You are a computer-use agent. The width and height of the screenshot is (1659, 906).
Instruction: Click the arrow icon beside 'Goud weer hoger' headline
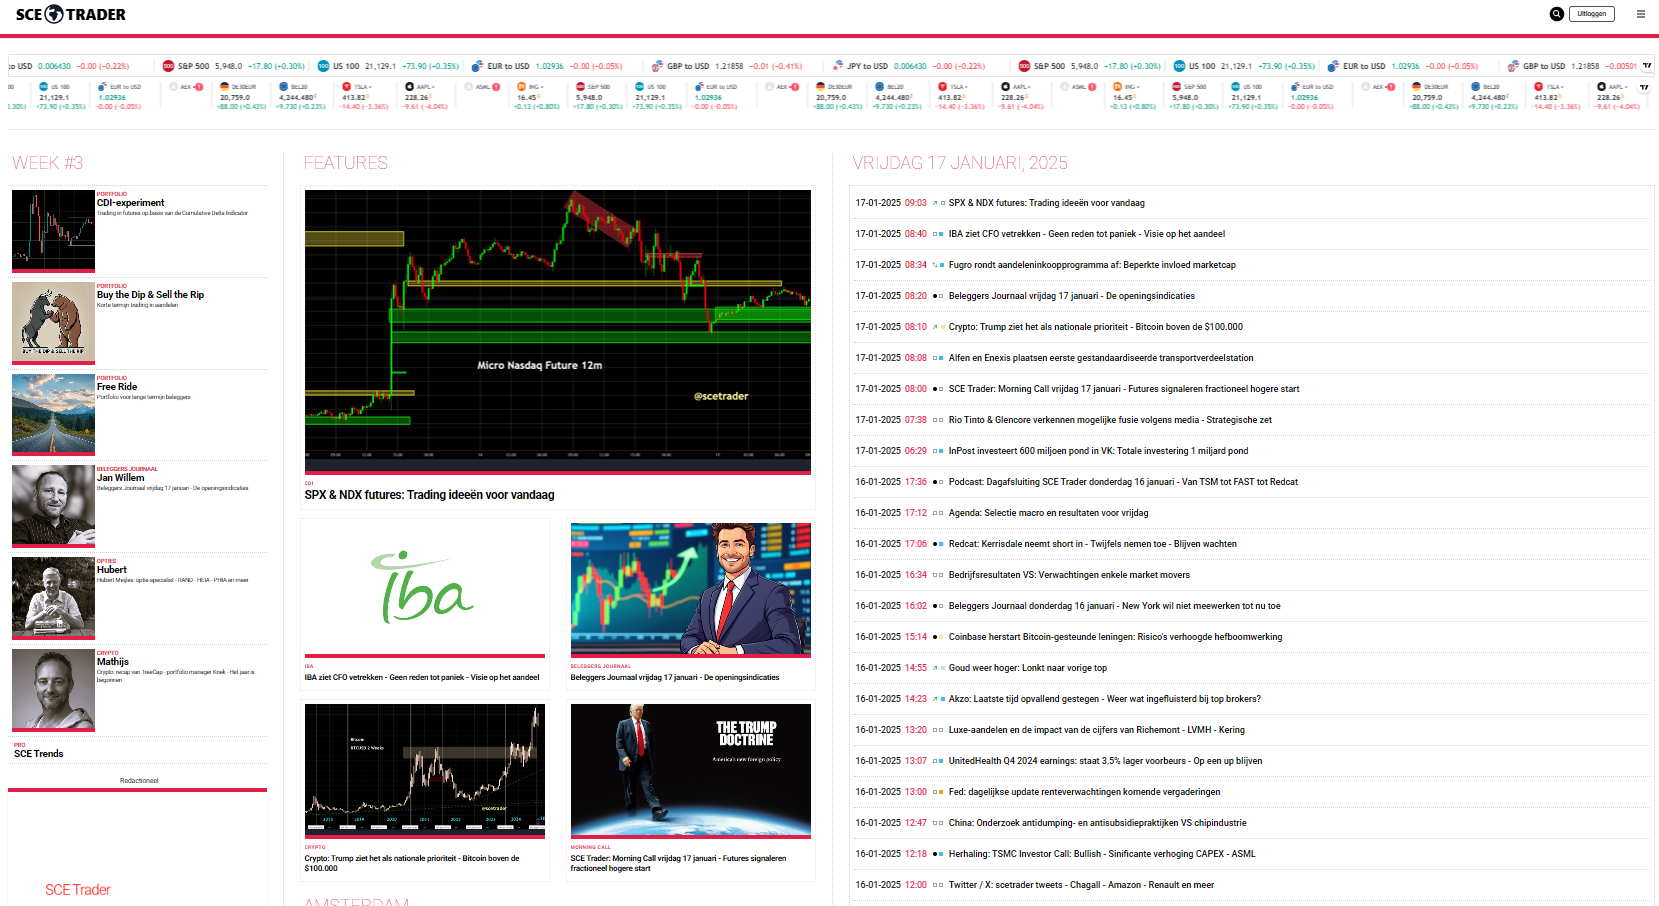coord(935,668)
